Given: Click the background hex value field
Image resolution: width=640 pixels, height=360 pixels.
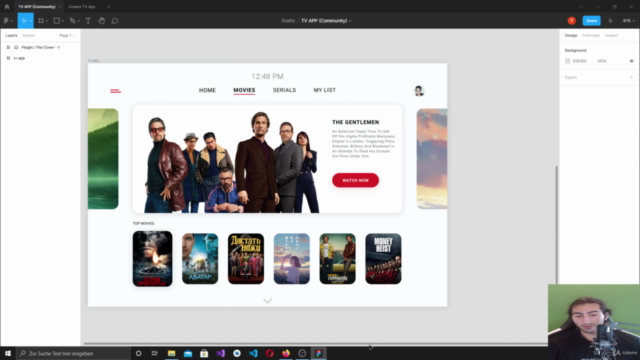Looking at the screenshot, I should point(580,61).
